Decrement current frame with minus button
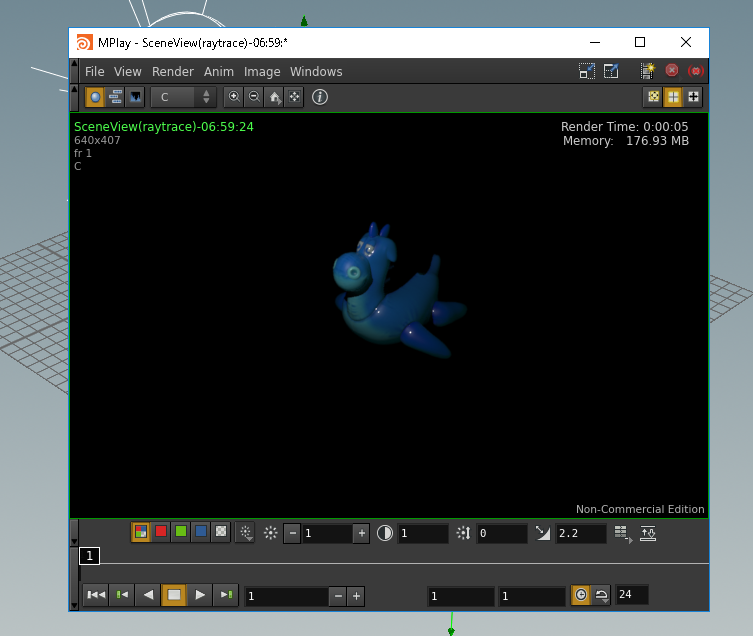The height and width of the screenshot is (636, 753). (338, 596)
